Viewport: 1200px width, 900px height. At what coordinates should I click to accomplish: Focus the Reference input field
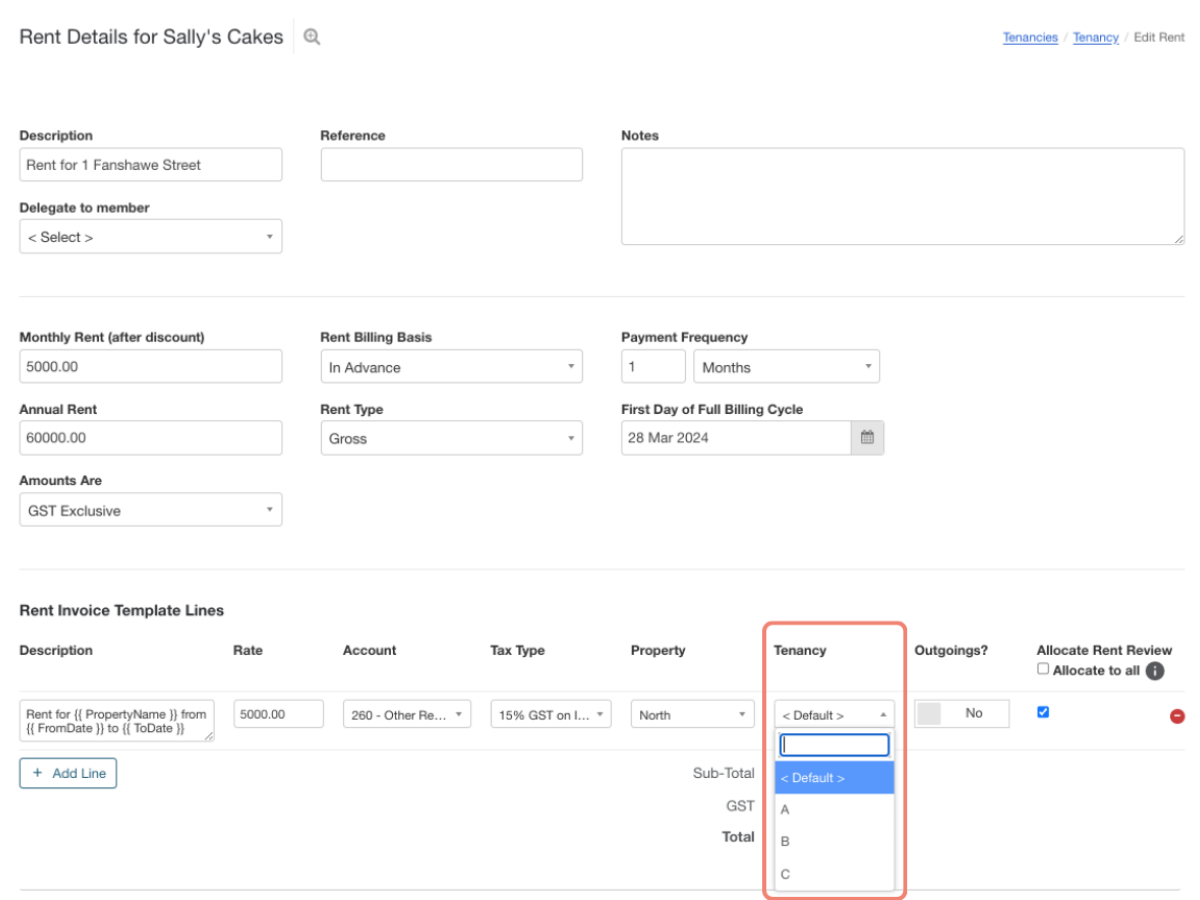(451, 165)
